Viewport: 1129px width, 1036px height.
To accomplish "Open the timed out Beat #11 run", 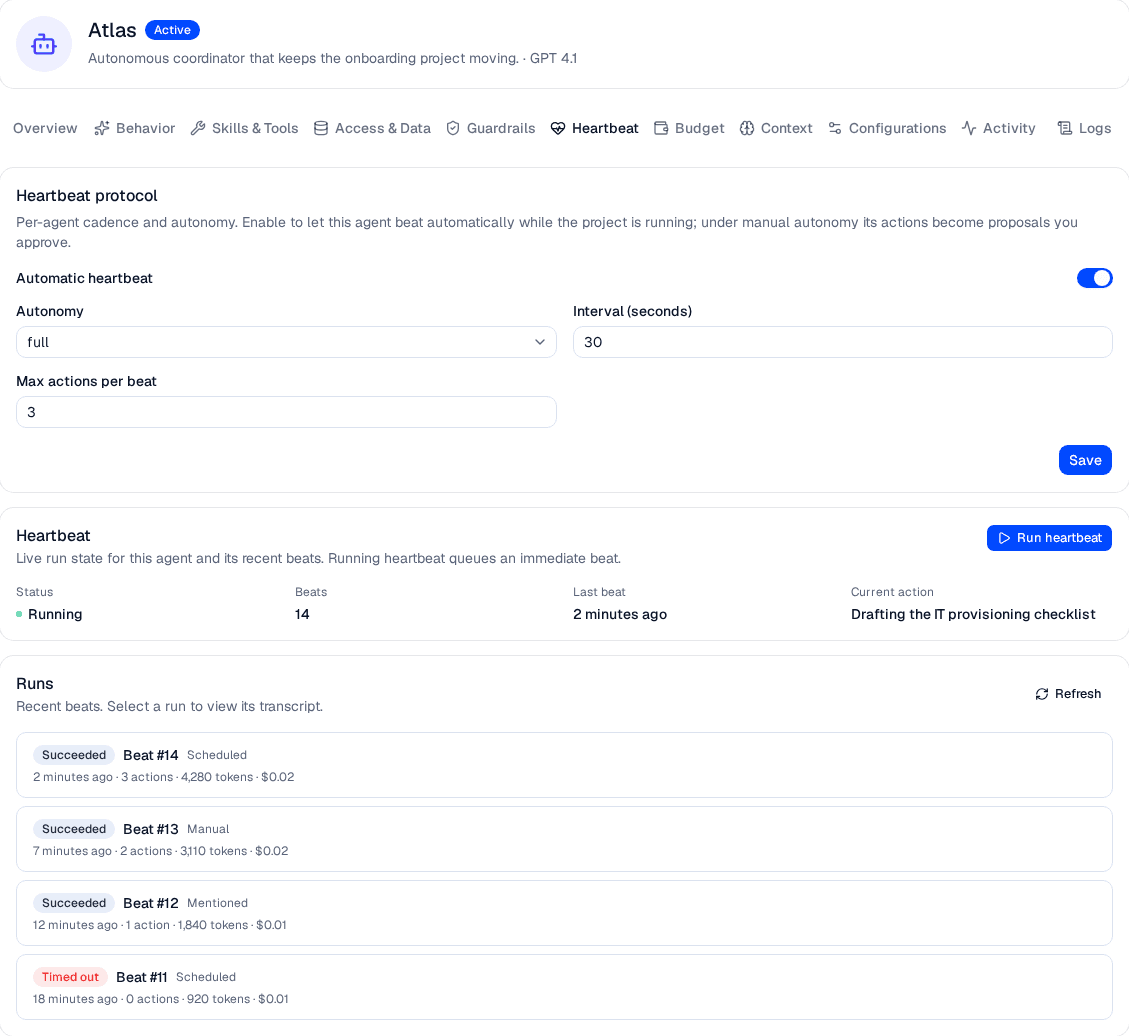I will 564,987.
